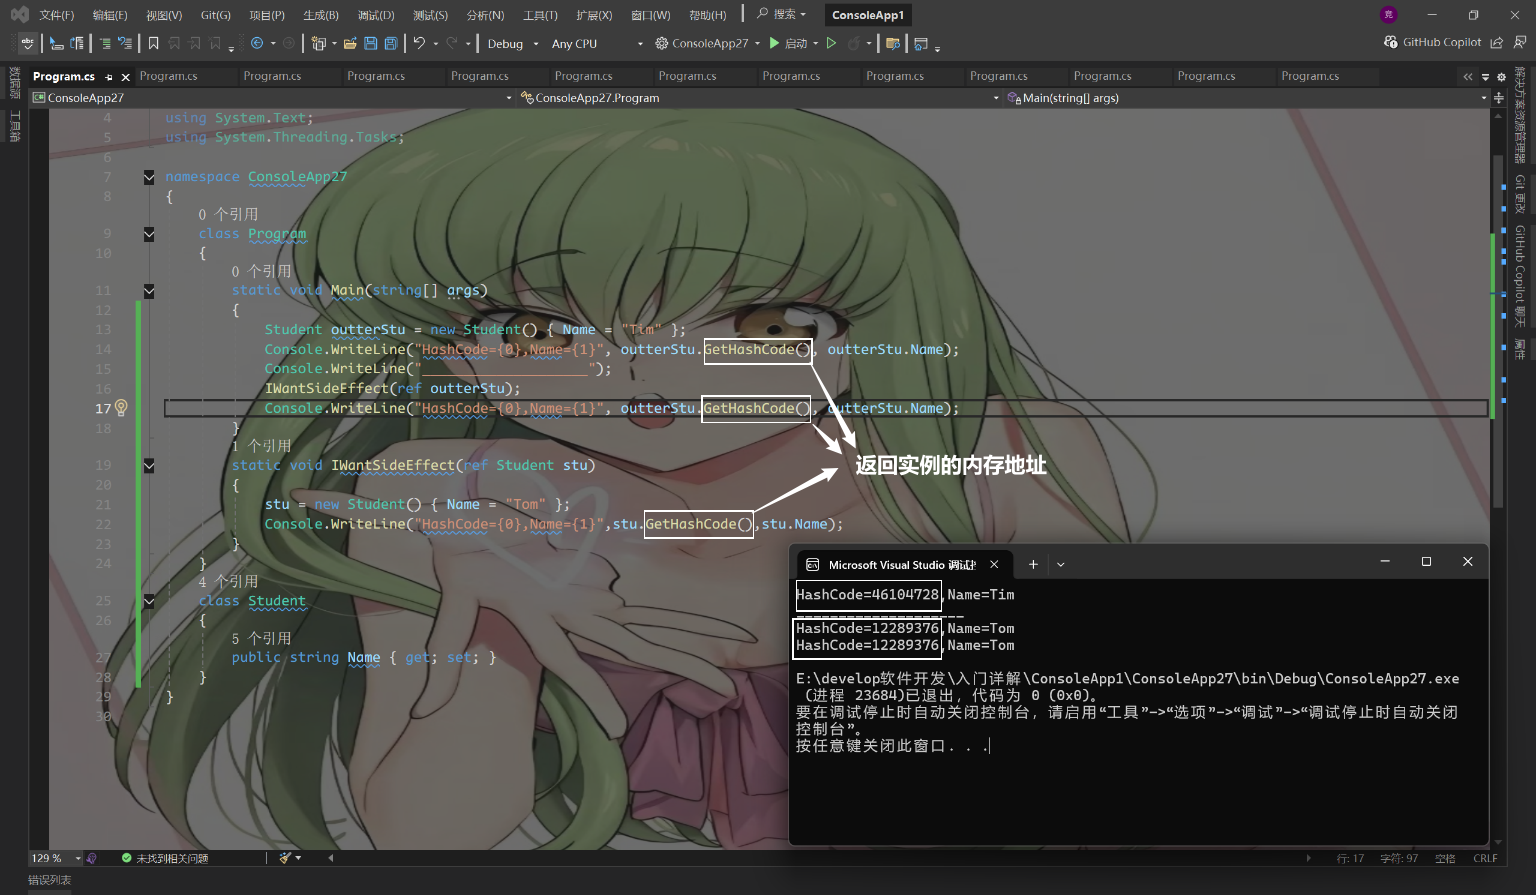Open the GitHub Copilot chat side tab
1536x895 pixels.
[1520, 276]
